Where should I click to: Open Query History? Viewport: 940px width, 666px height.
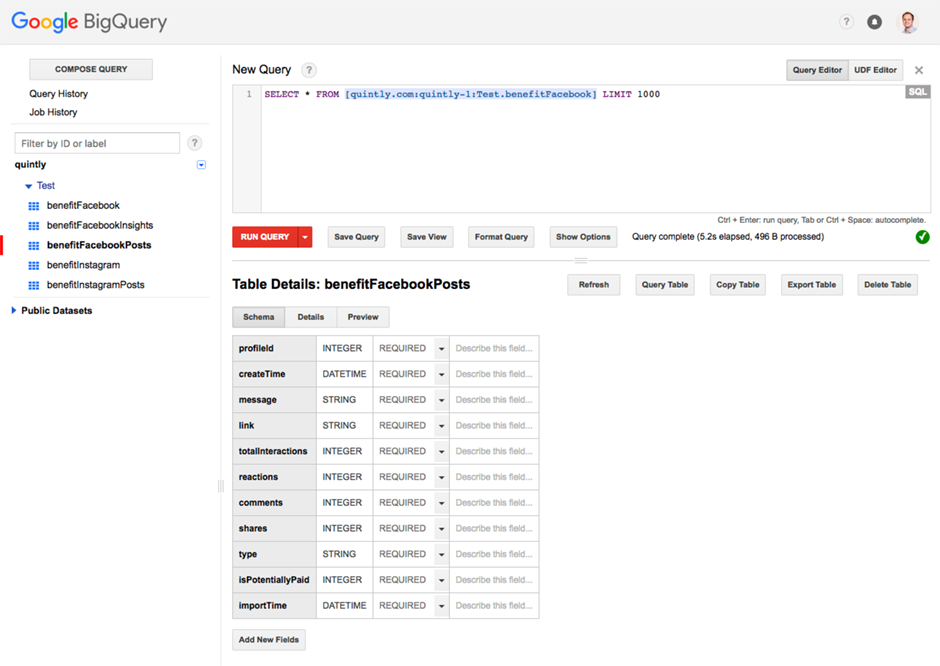pos(59,94)
